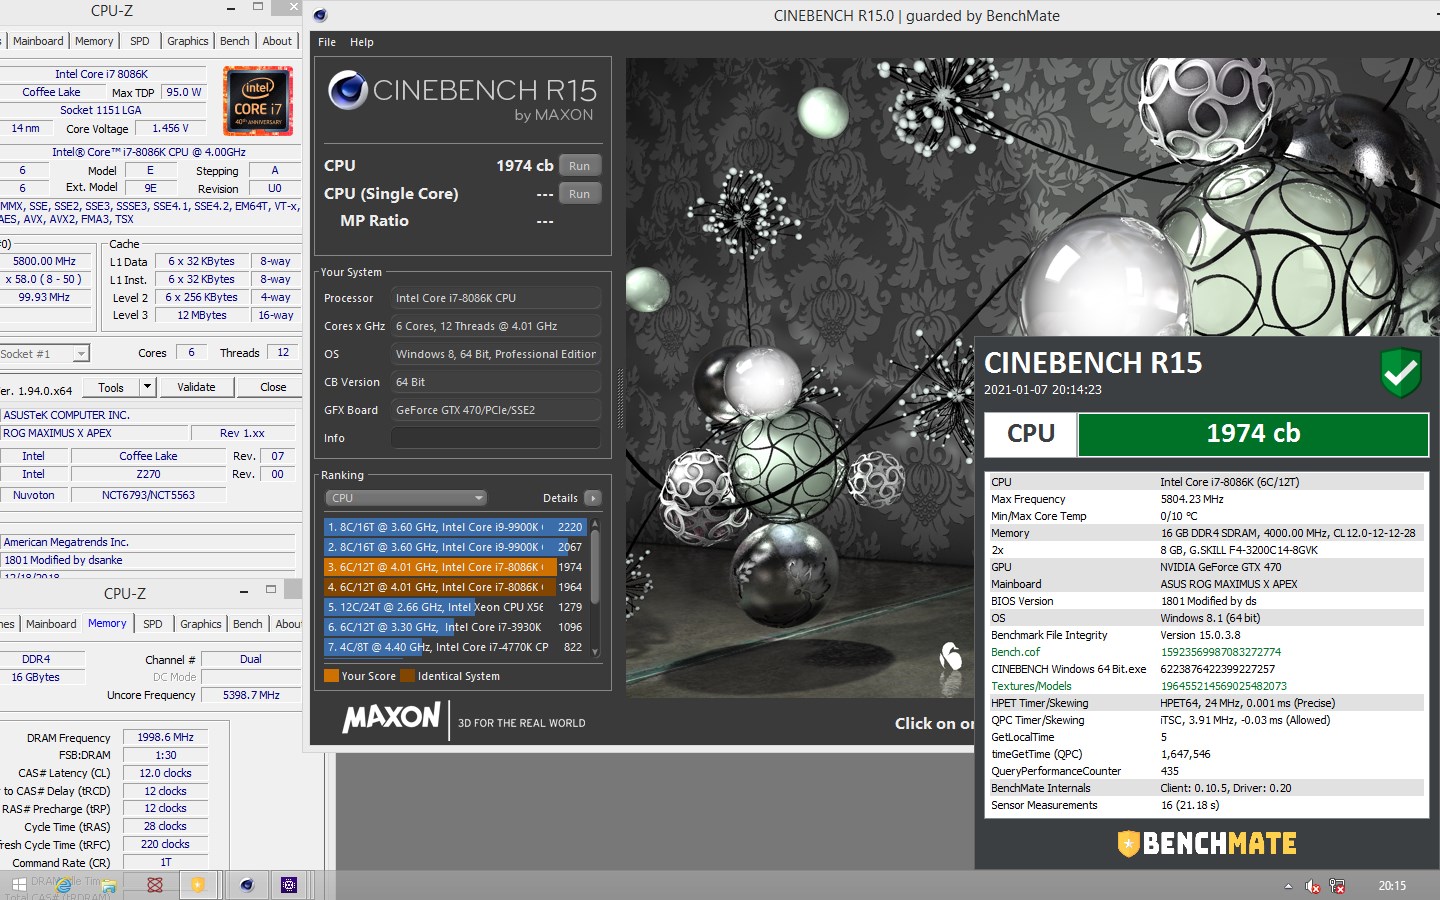Open About tab in upper CPU-Z window
The width and height of the screenshot is (1440, 900).
pyautogui.click(x=278, y=41)
